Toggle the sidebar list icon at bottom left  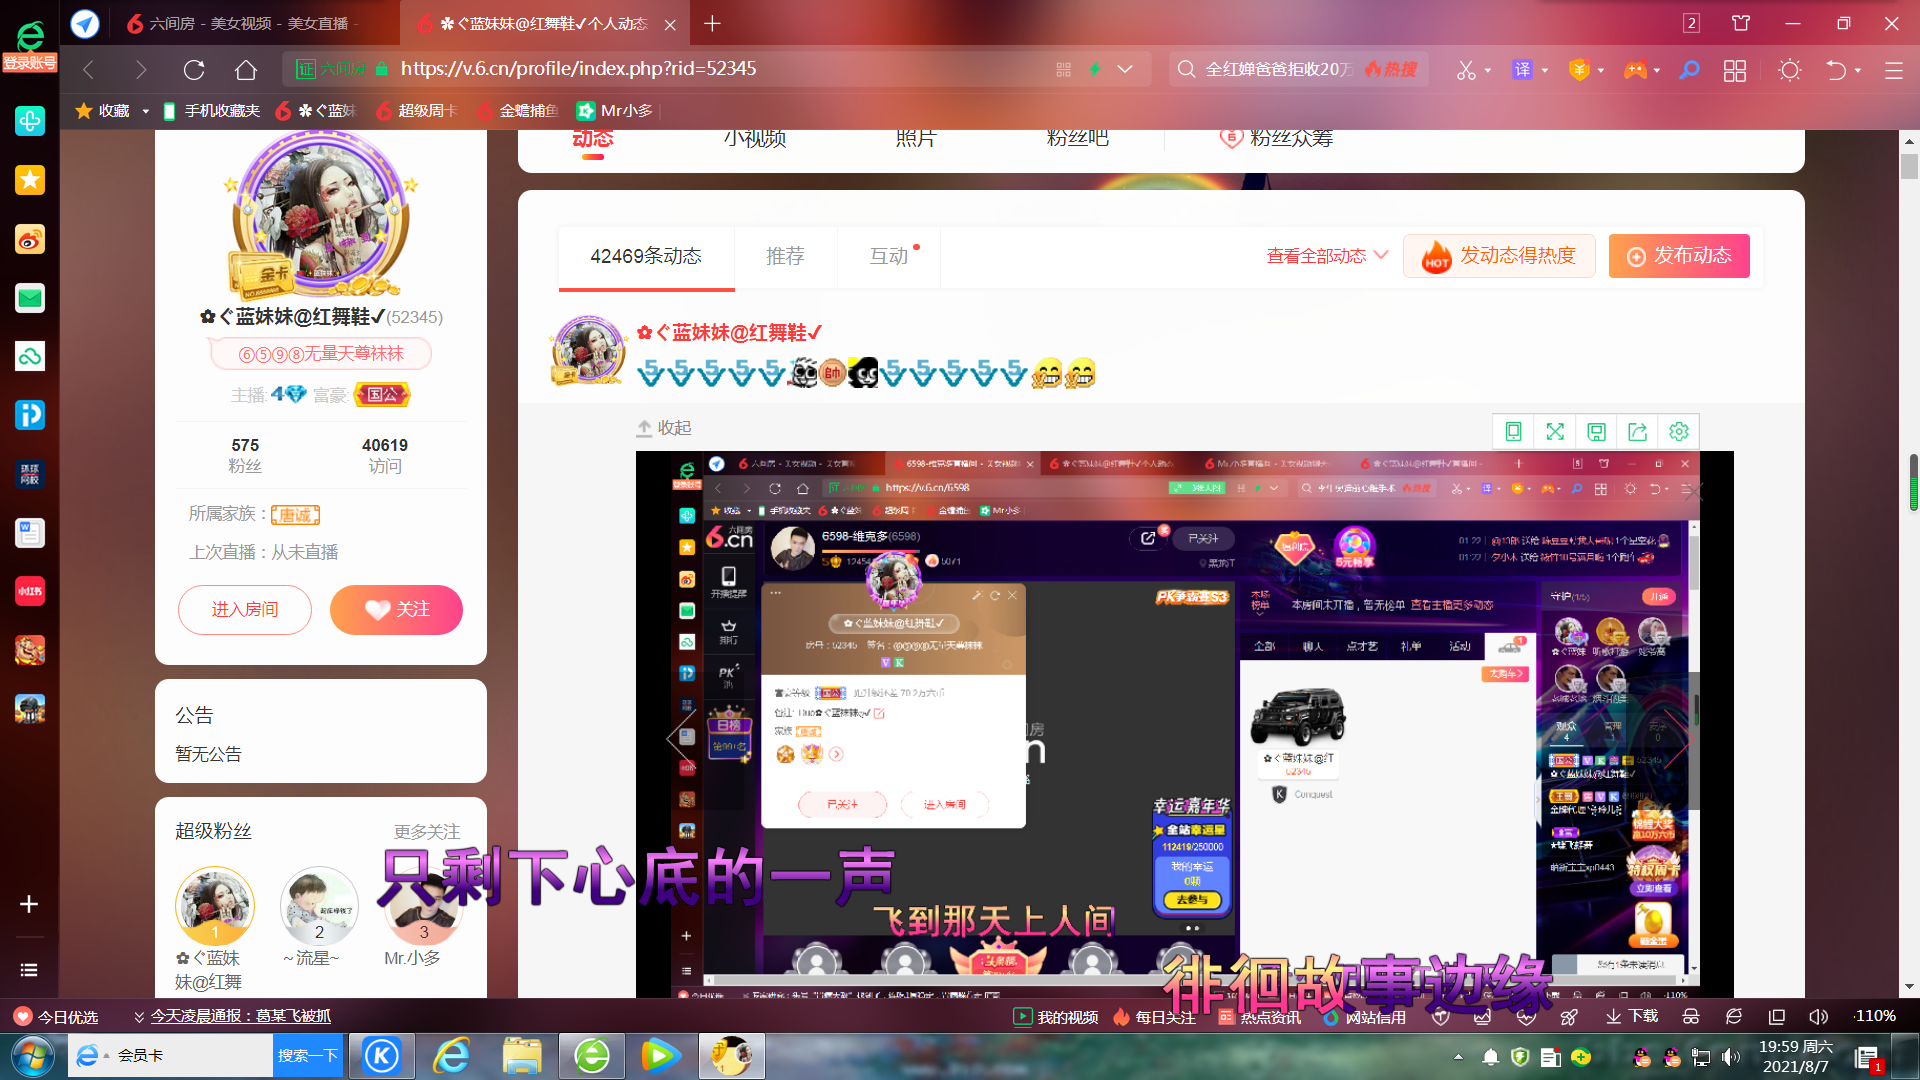tap(29, 970)
